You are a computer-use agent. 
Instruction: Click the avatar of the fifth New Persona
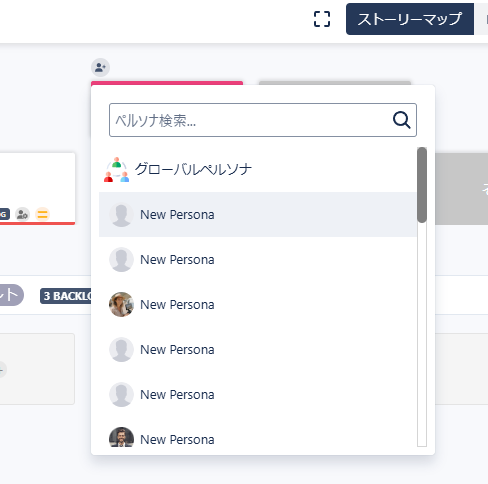click(x=121, y=395)
